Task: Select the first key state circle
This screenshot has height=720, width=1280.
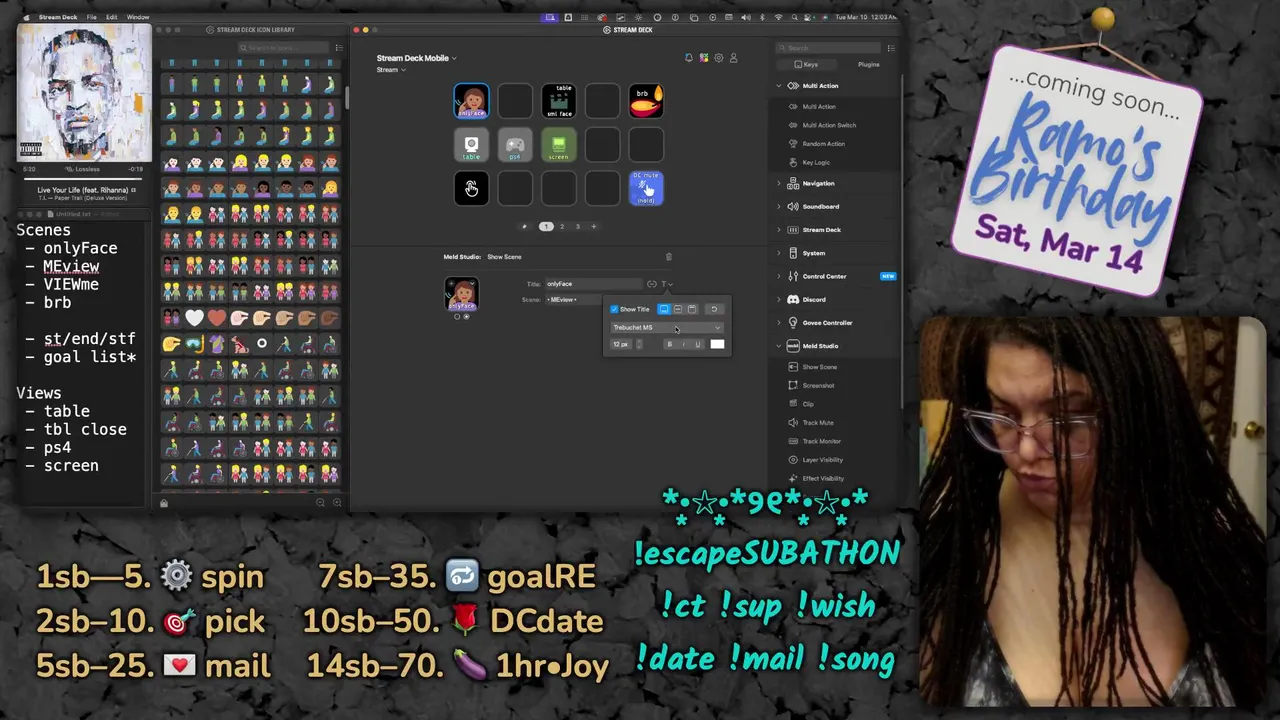Action: coord(457,317)
